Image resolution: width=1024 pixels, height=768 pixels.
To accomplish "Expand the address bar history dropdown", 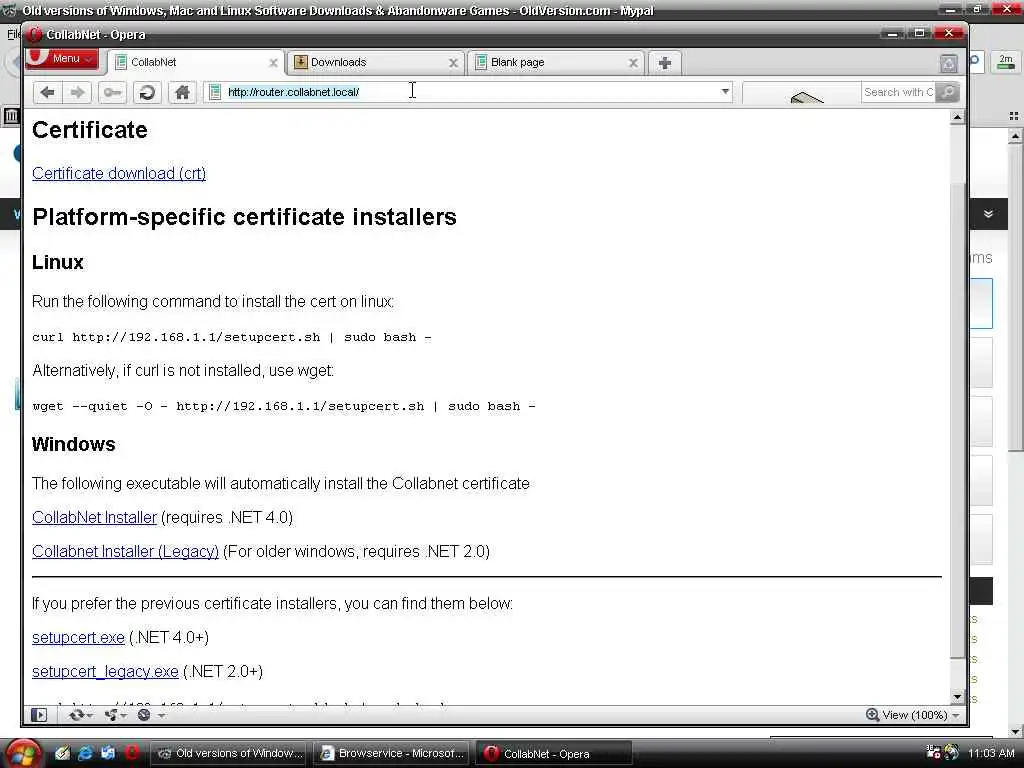I will pos(725,91).
